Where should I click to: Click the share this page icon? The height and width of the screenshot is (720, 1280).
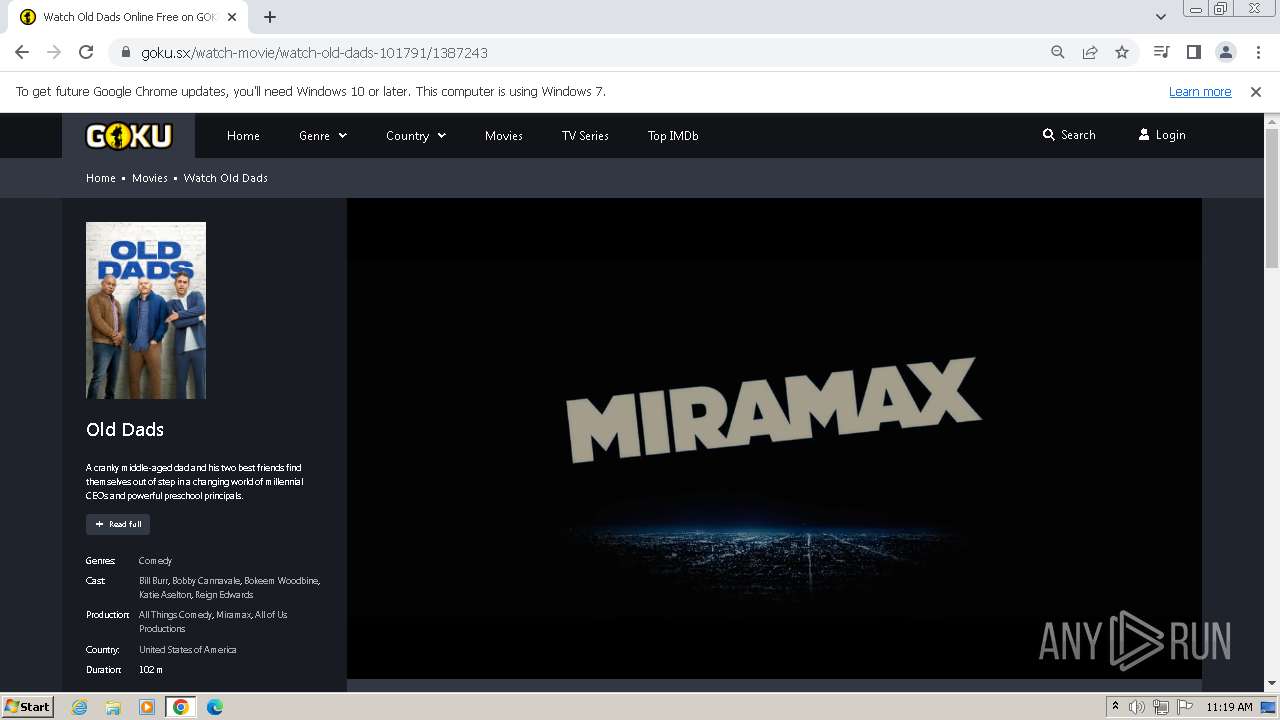point(1090,52)
